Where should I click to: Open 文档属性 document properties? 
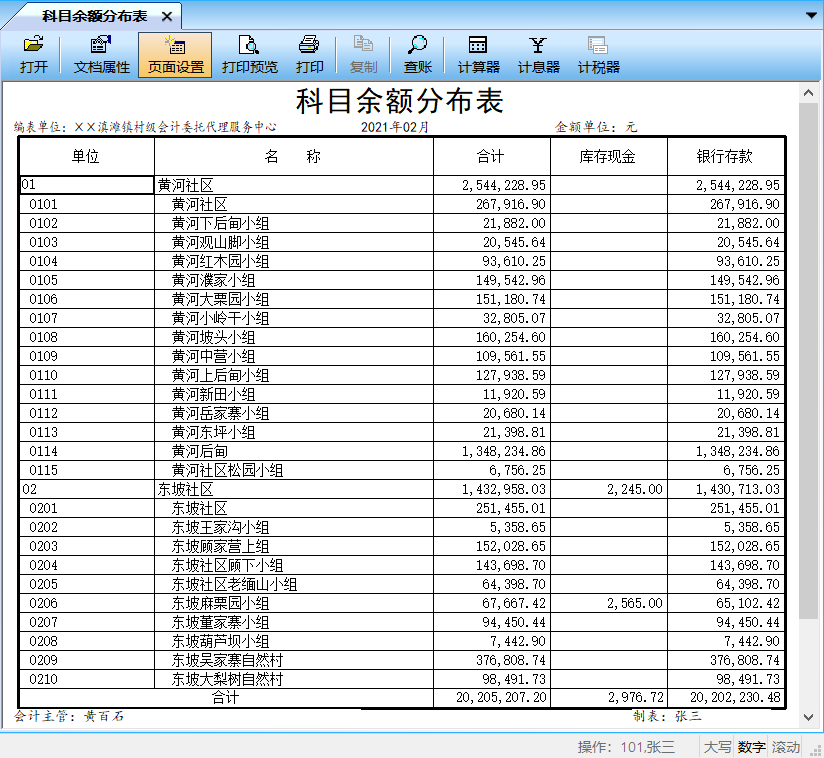[101, 55]
